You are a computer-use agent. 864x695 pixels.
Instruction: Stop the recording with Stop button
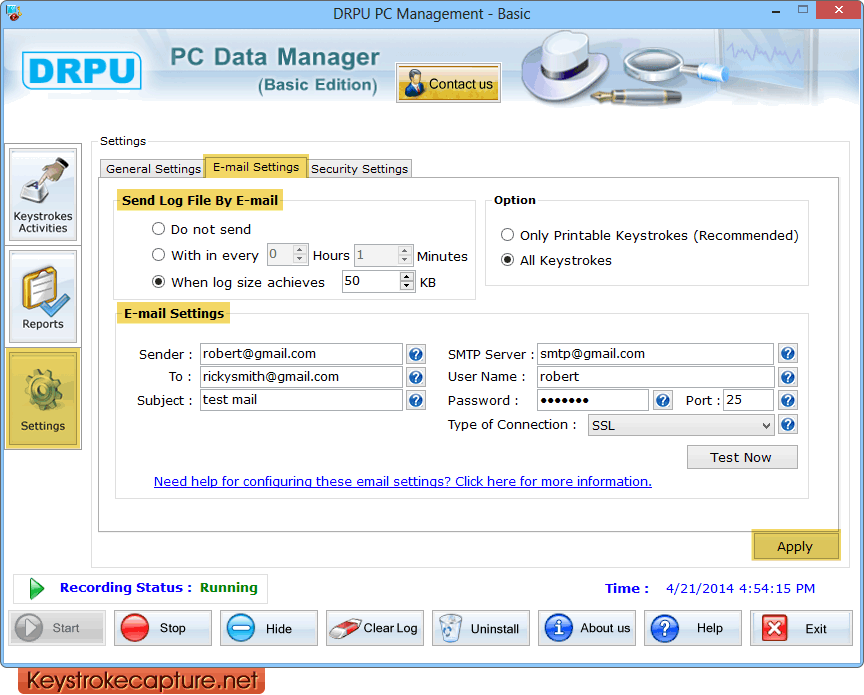pos(163,628)
